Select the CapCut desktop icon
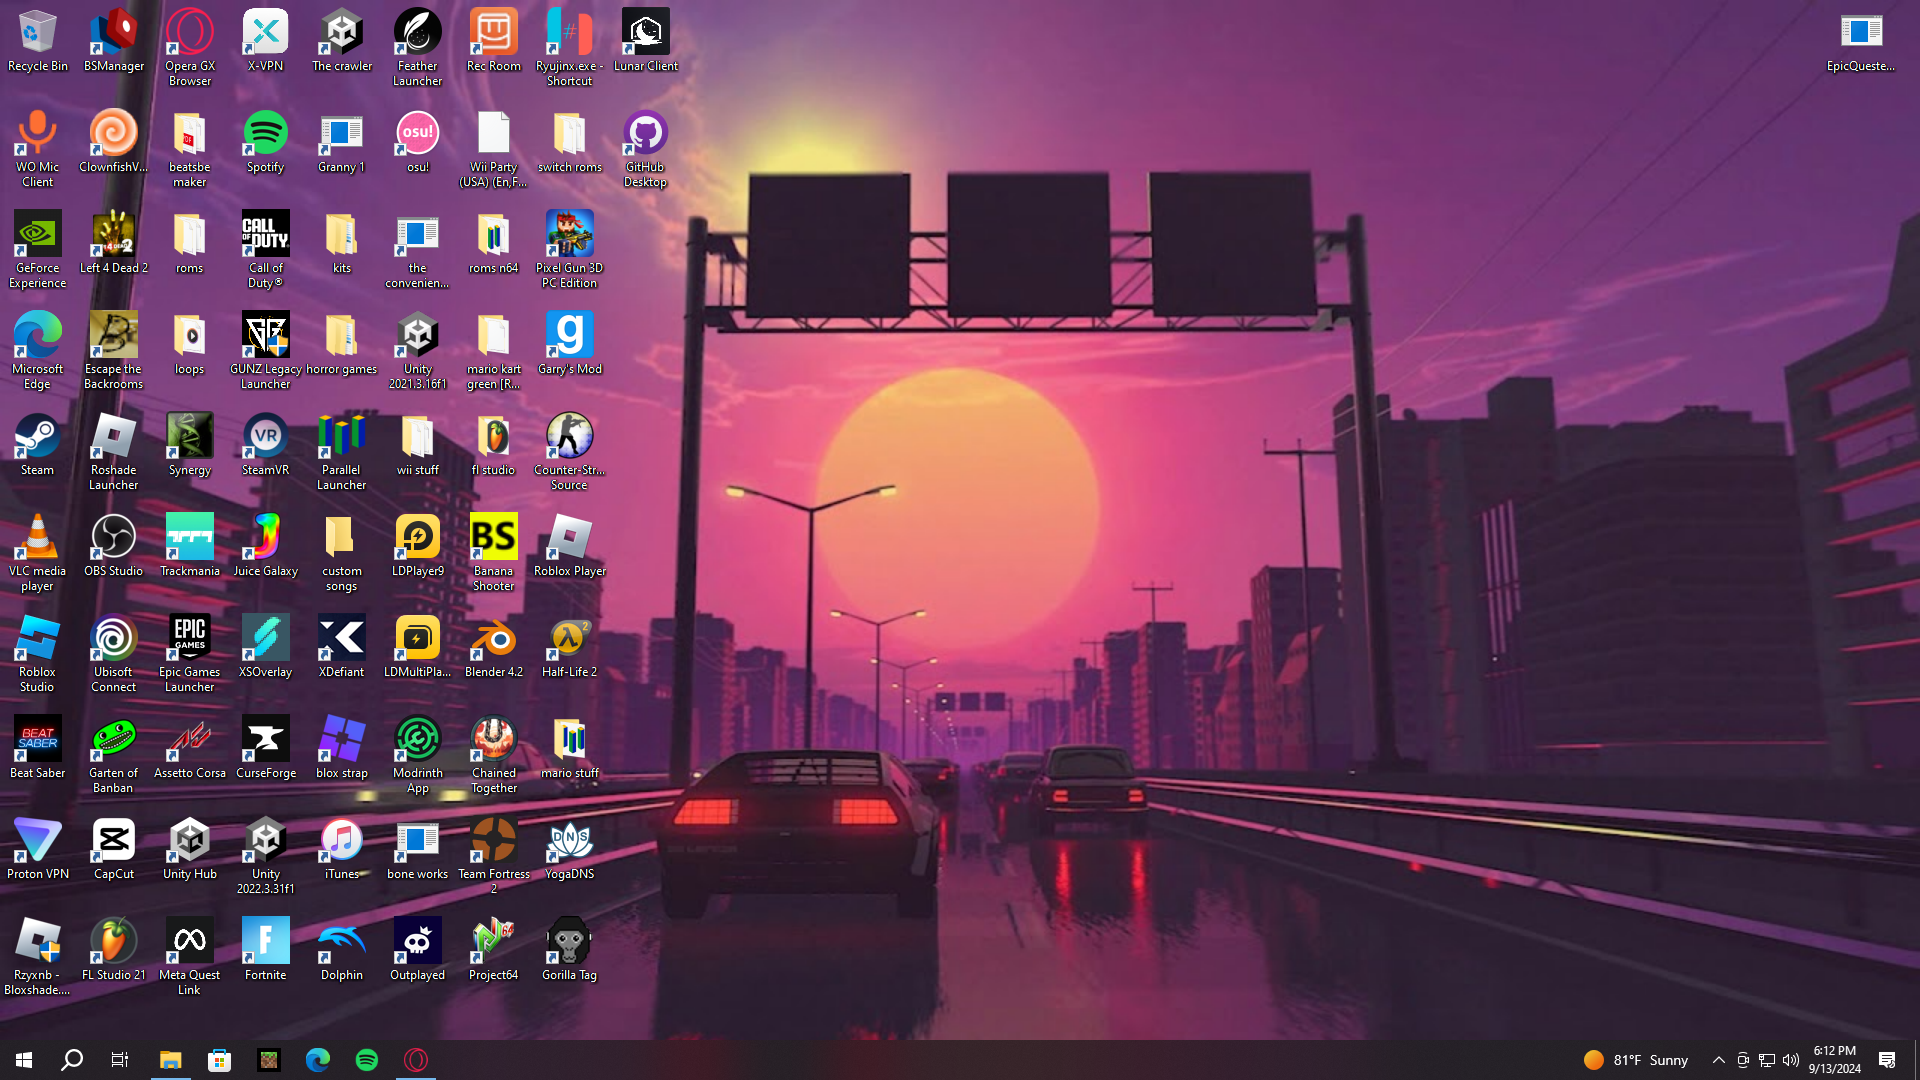Image resolution: width=1920 pixels, height=1080 pixels. pos(114,849)
